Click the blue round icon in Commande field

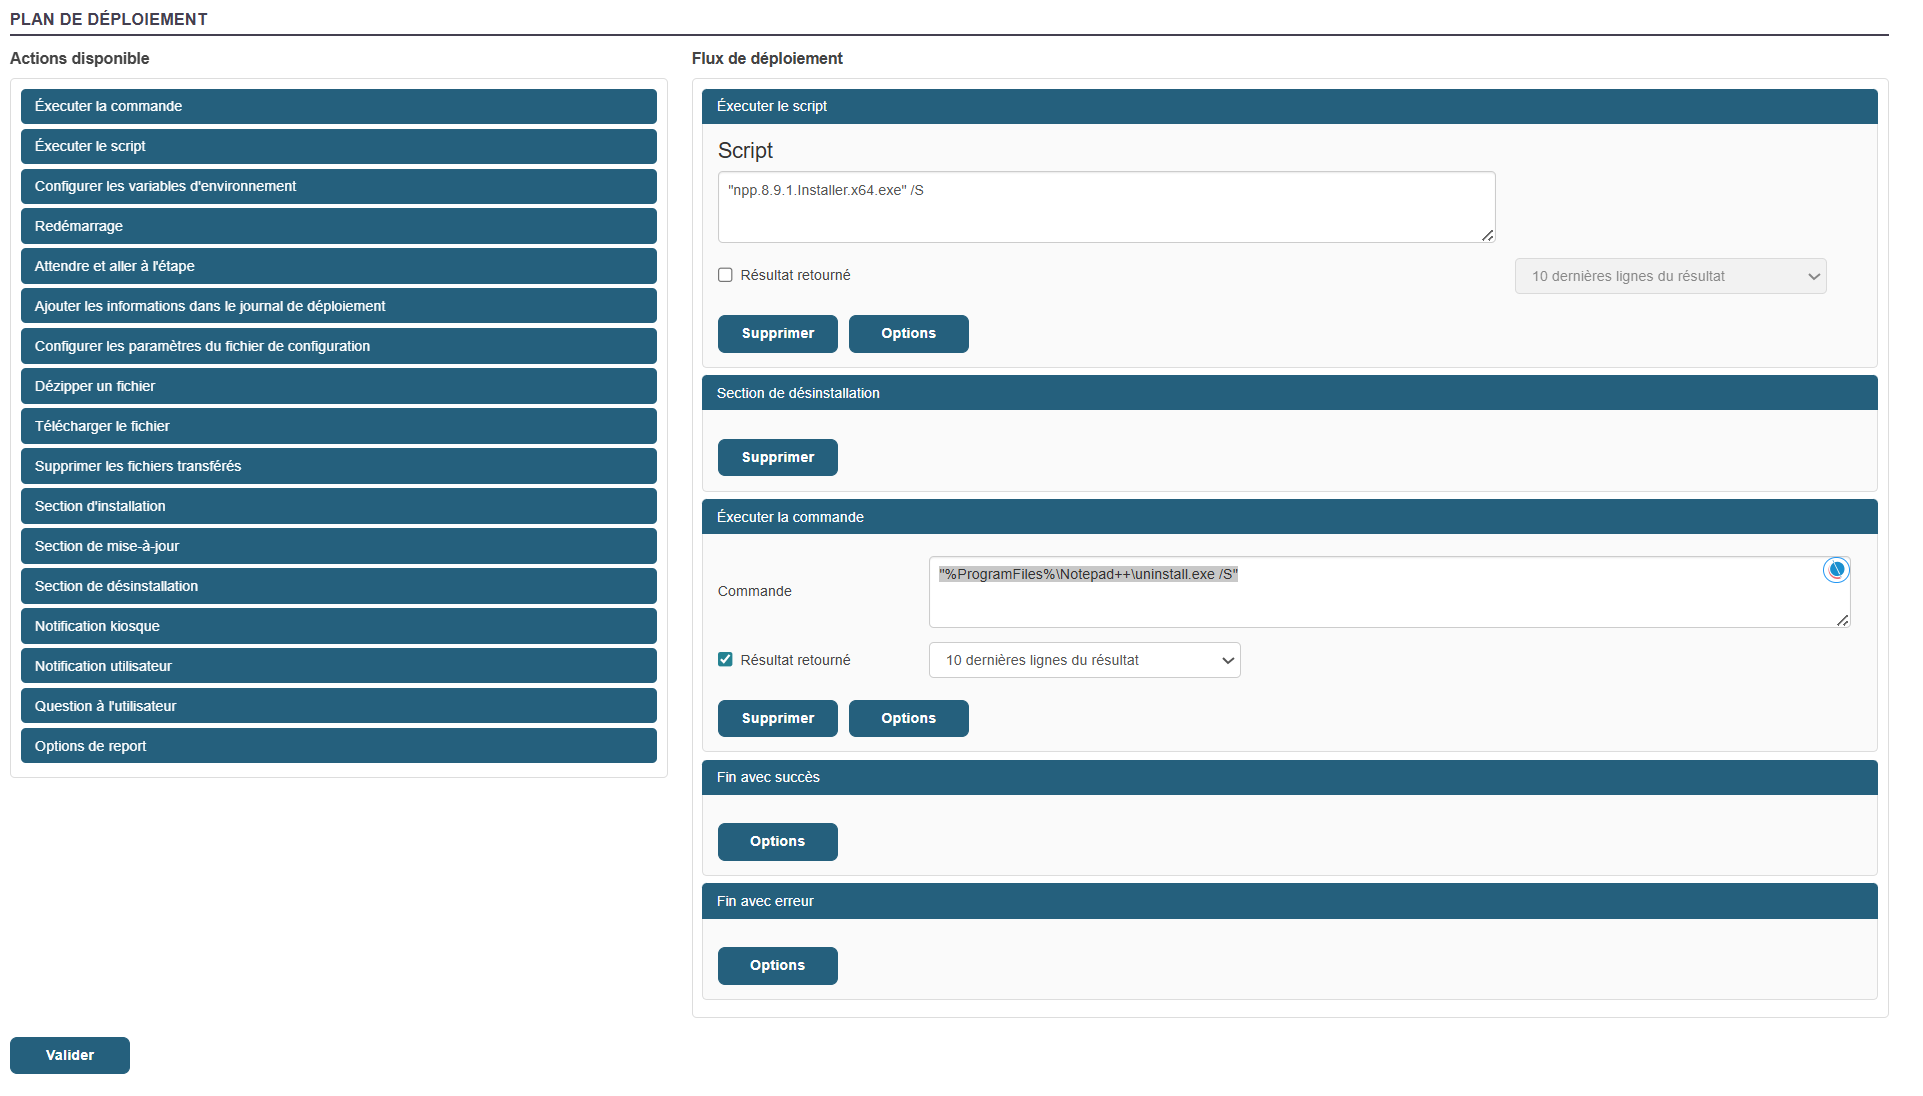point(1835,570)
